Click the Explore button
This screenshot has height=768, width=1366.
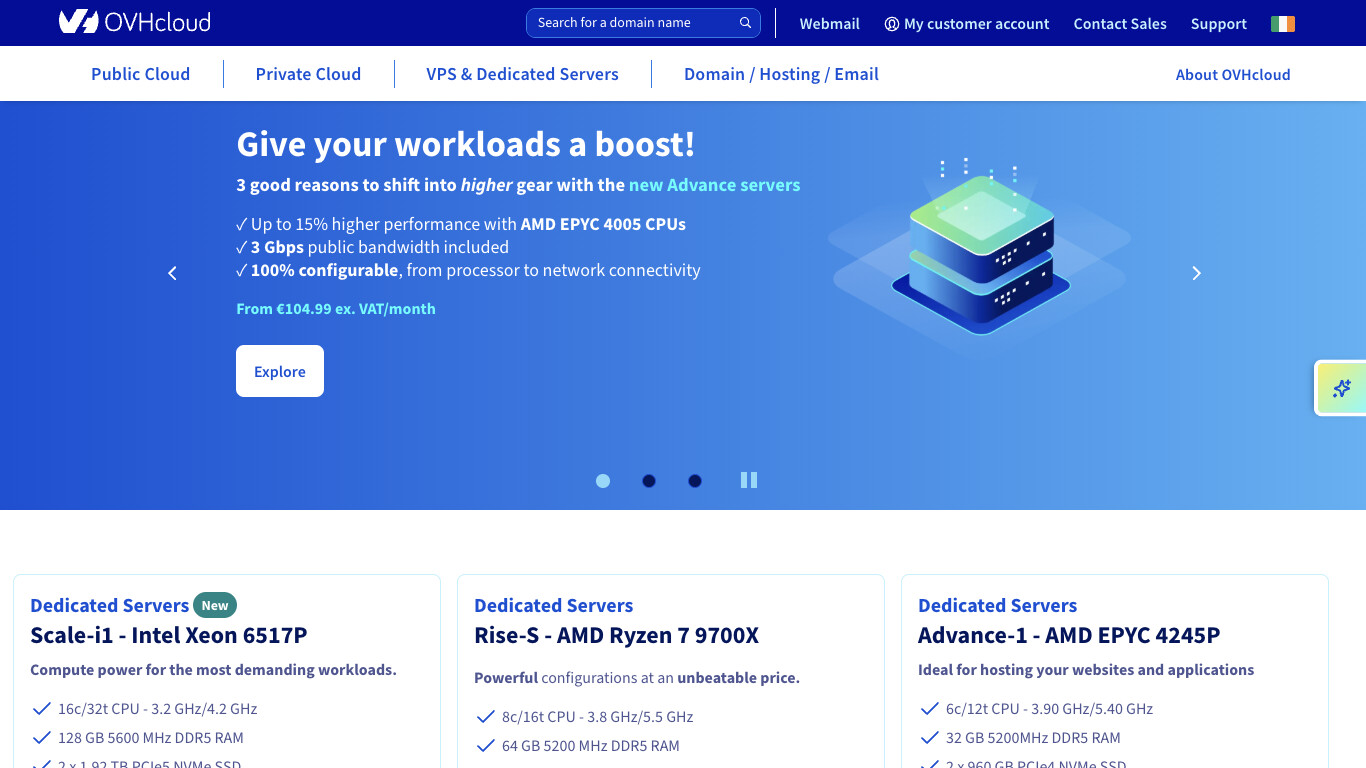(x=280, y=371)
